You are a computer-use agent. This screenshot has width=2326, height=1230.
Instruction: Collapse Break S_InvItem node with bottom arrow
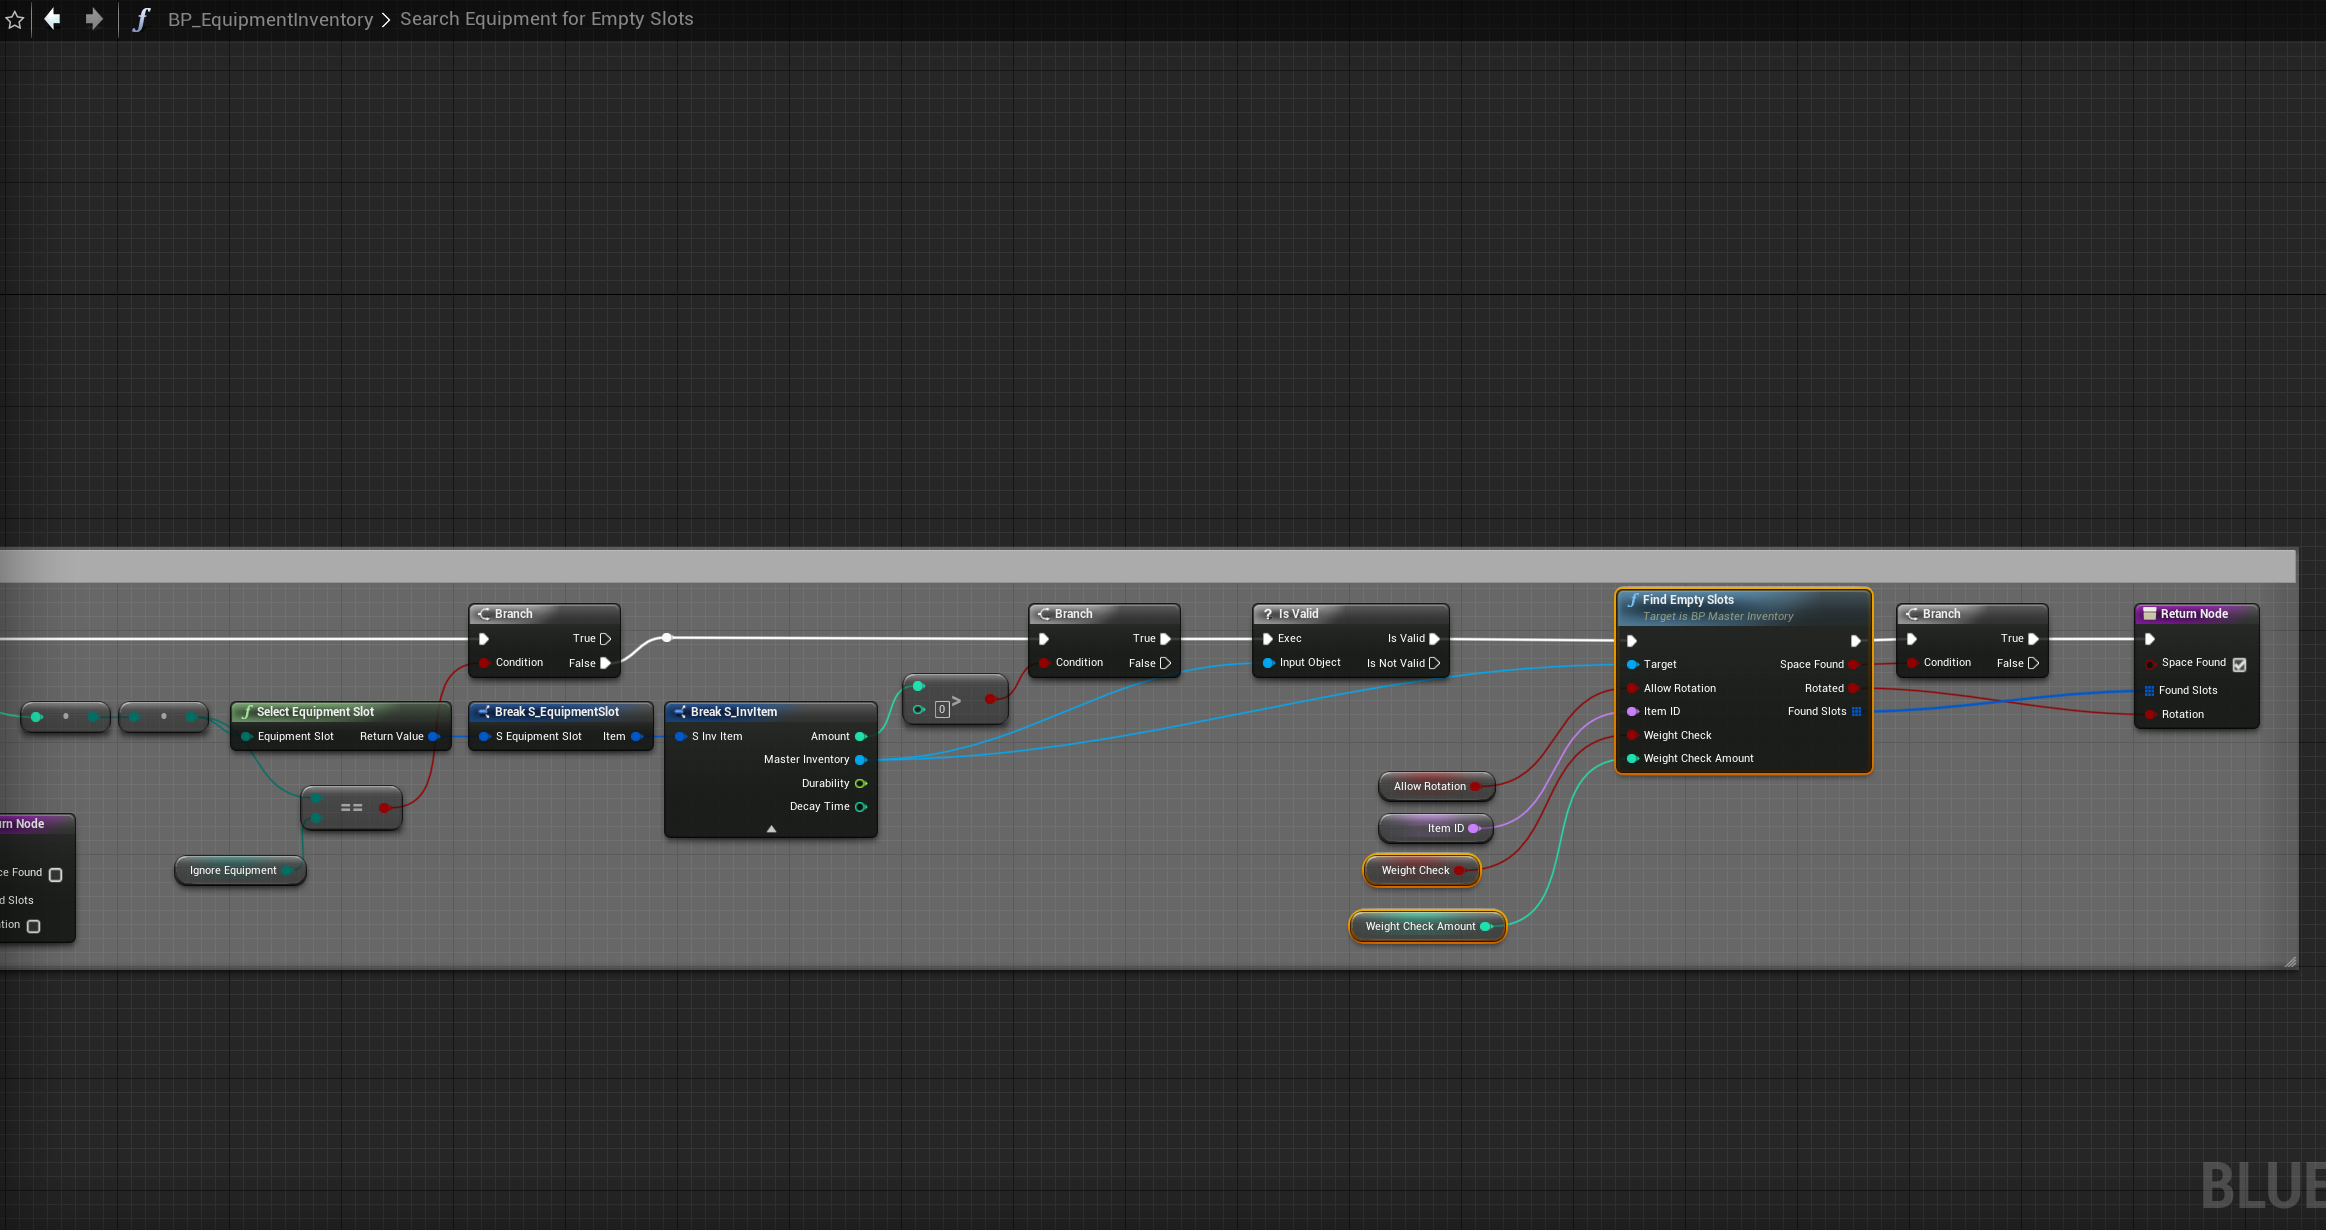pos(771,829)
